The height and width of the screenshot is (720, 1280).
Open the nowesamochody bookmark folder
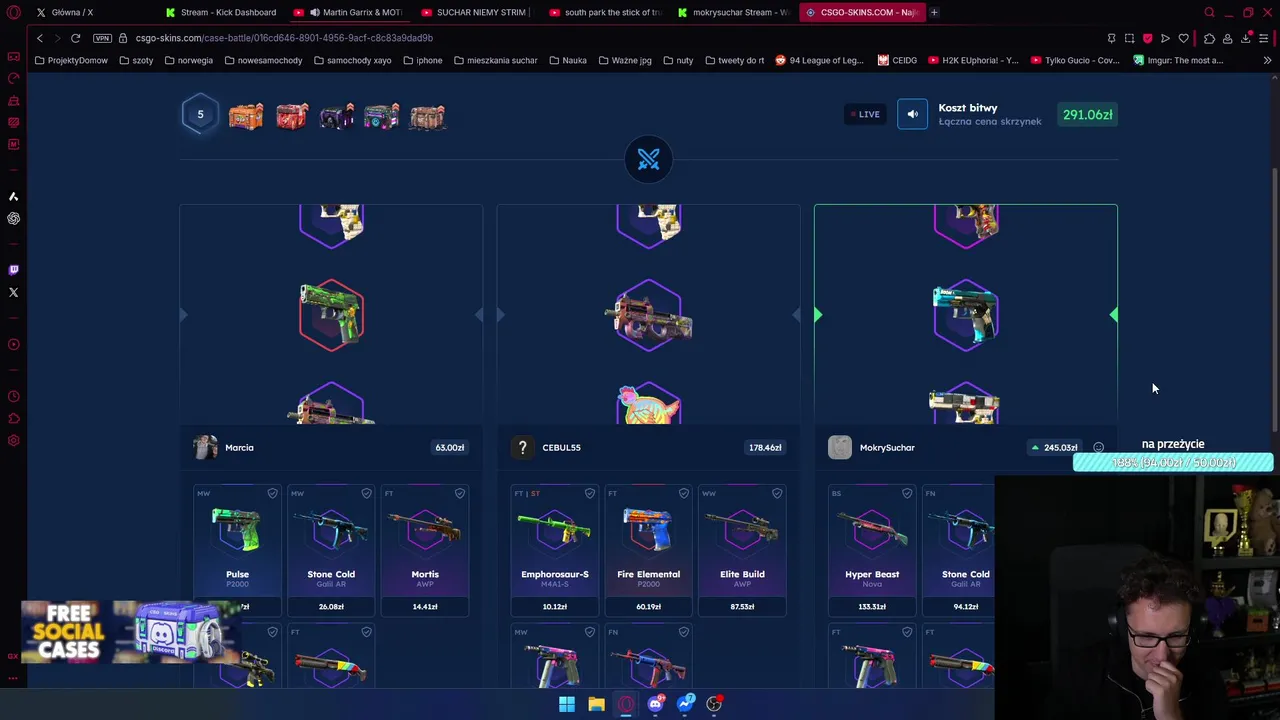[263, 60]
